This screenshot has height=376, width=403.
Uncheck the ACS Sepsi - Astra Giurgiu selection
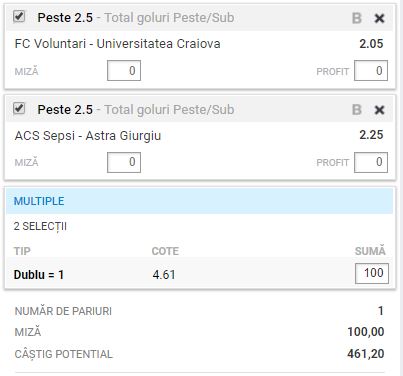19,108
